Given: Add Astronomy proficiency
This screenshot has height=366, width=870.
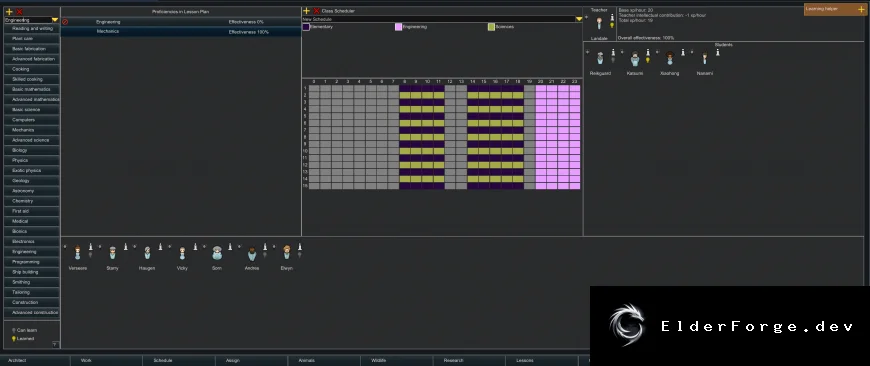Looking at the screenshot, I should (32, 191).
